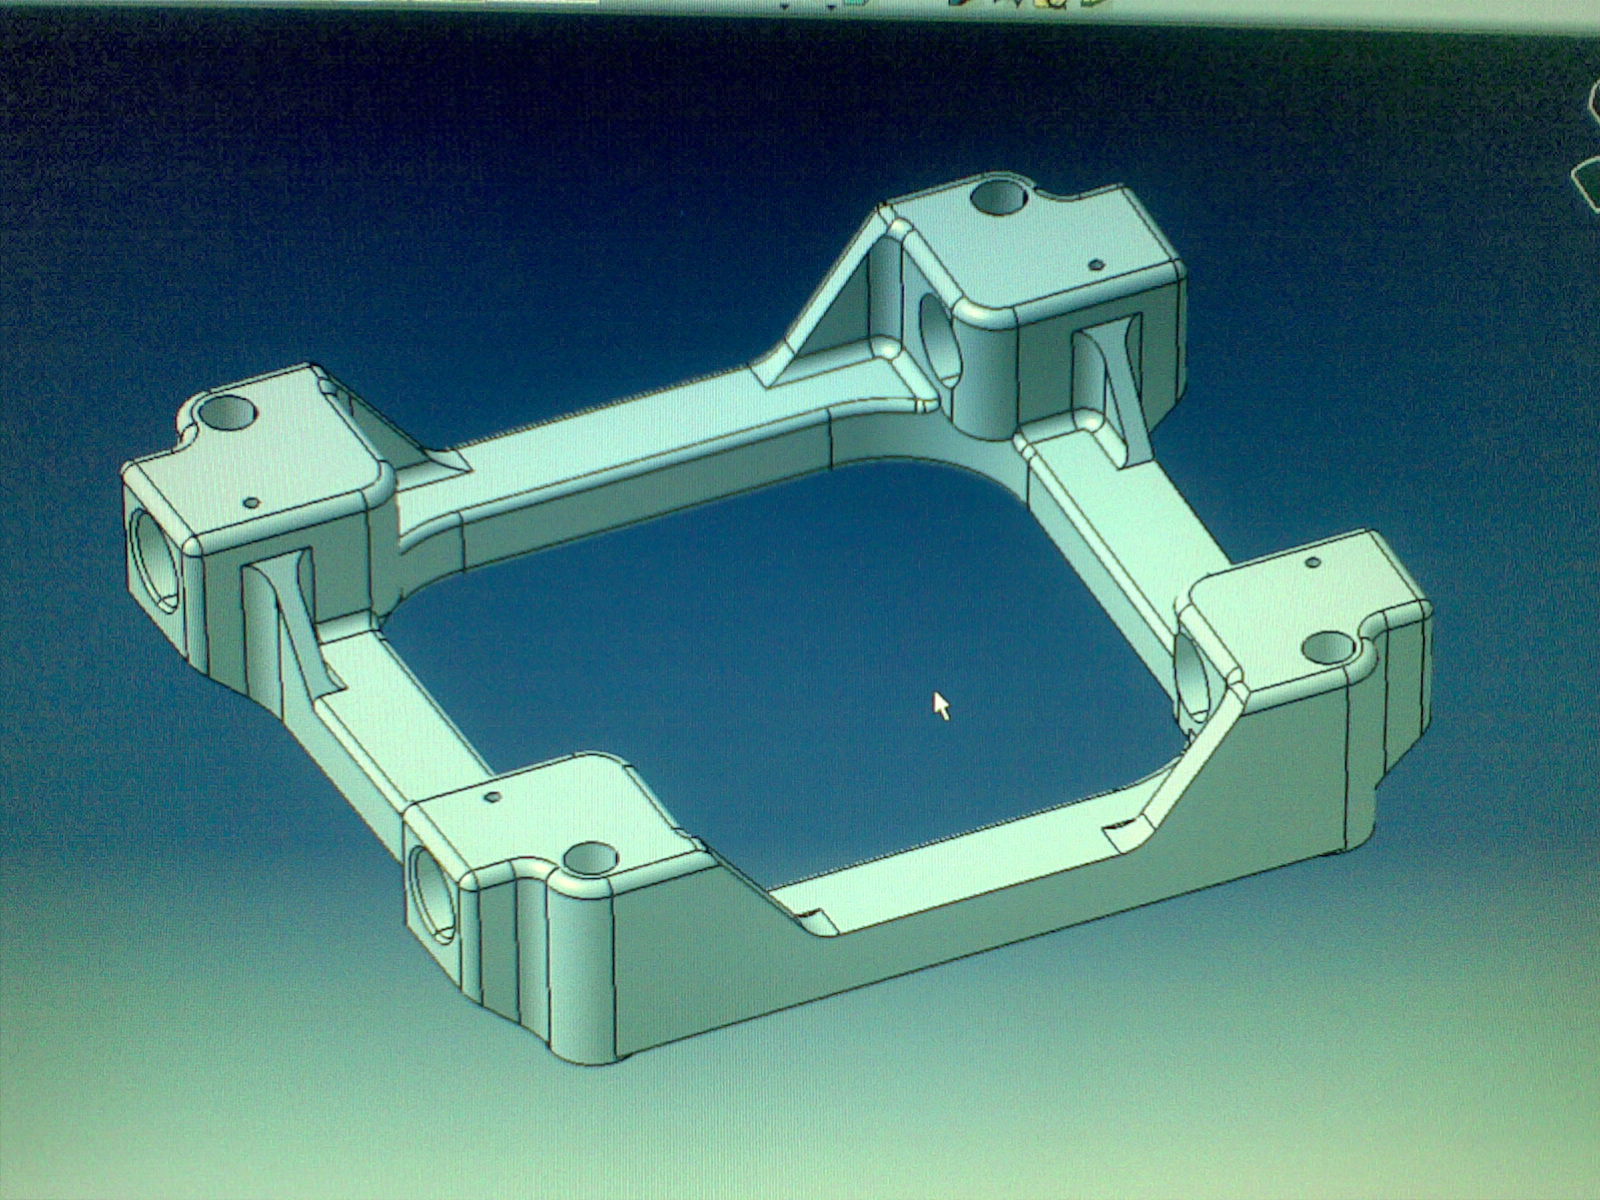Select the large top hole on the rear corner block
Image resolution: width=1600 pixels, height=1200 pixels.
click(999, 197)
